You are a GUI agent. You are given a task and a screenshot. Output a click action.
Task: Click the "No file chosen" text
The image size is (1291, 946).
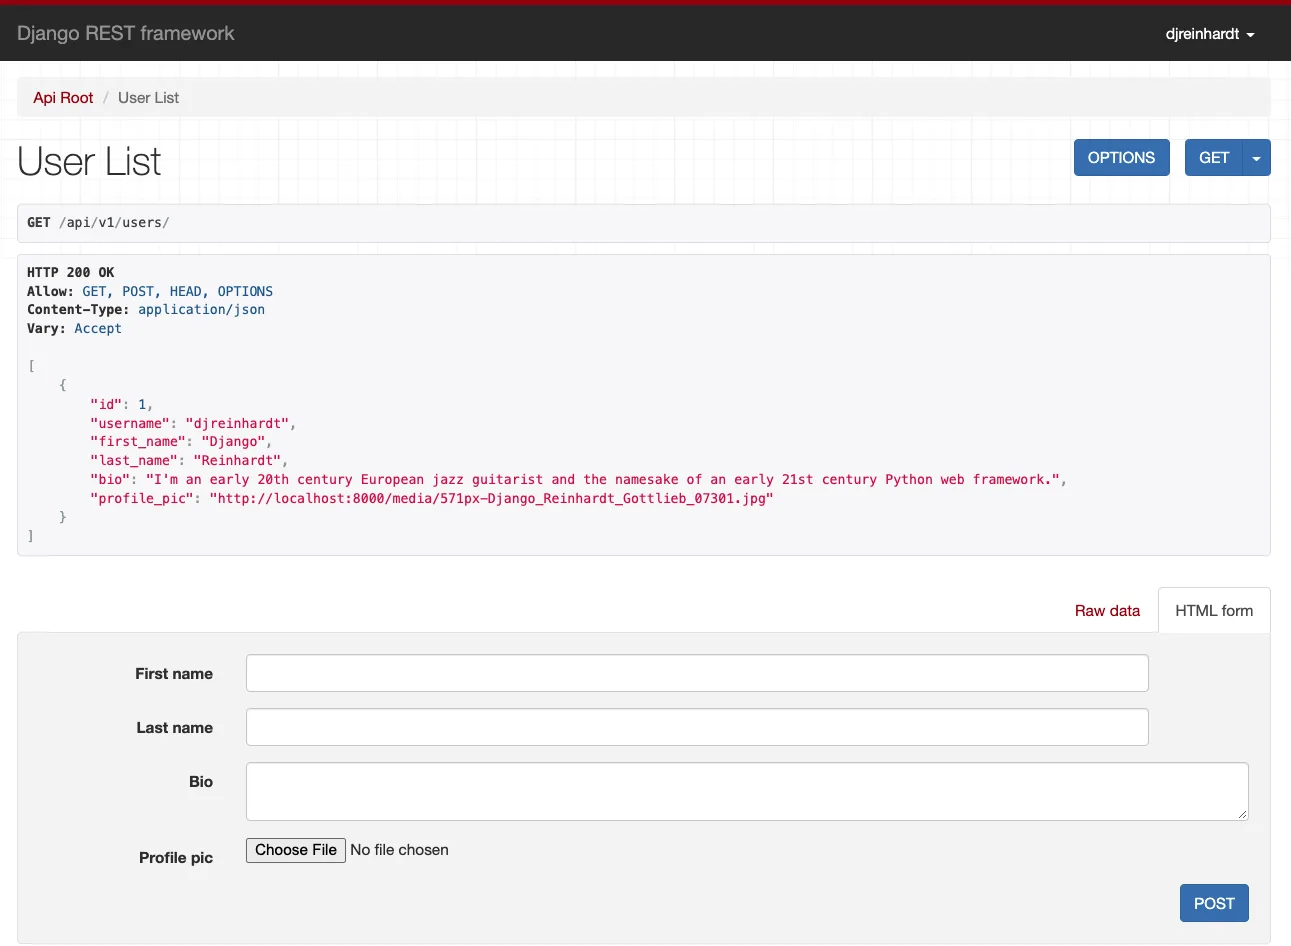399,850
